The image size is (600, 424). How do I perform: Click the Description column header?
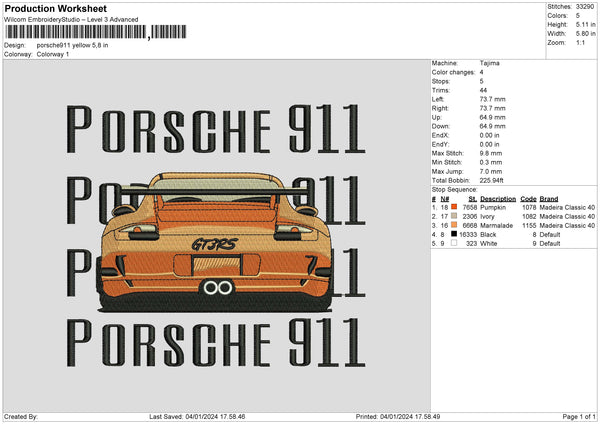[497, 198]
